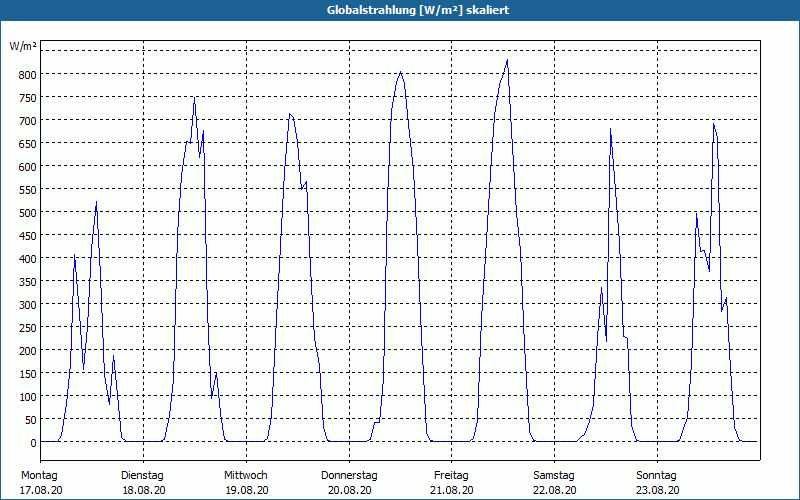Click the 'Freitag' day label
The image size is (800, 500).
pos(451,476)
